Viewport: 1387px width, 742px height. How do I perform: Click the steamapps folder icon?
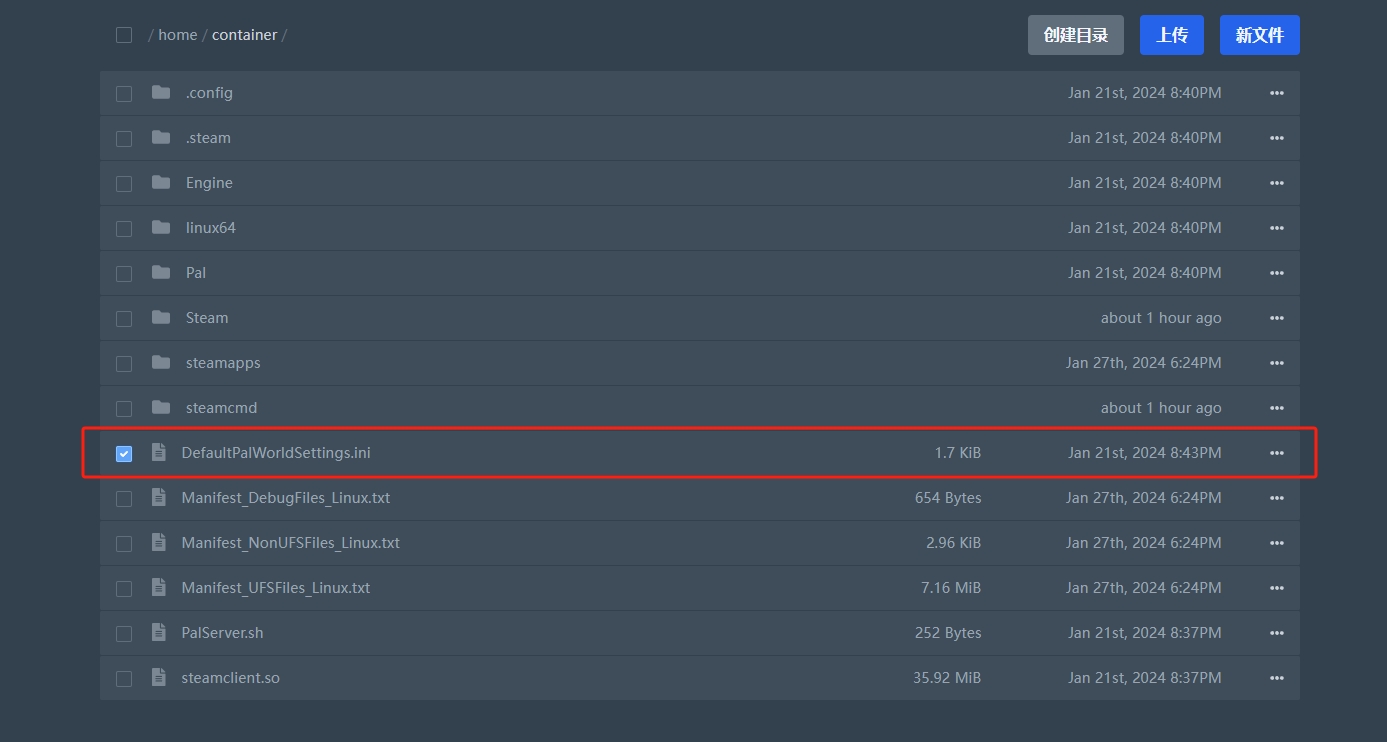(x=161, y=362)
